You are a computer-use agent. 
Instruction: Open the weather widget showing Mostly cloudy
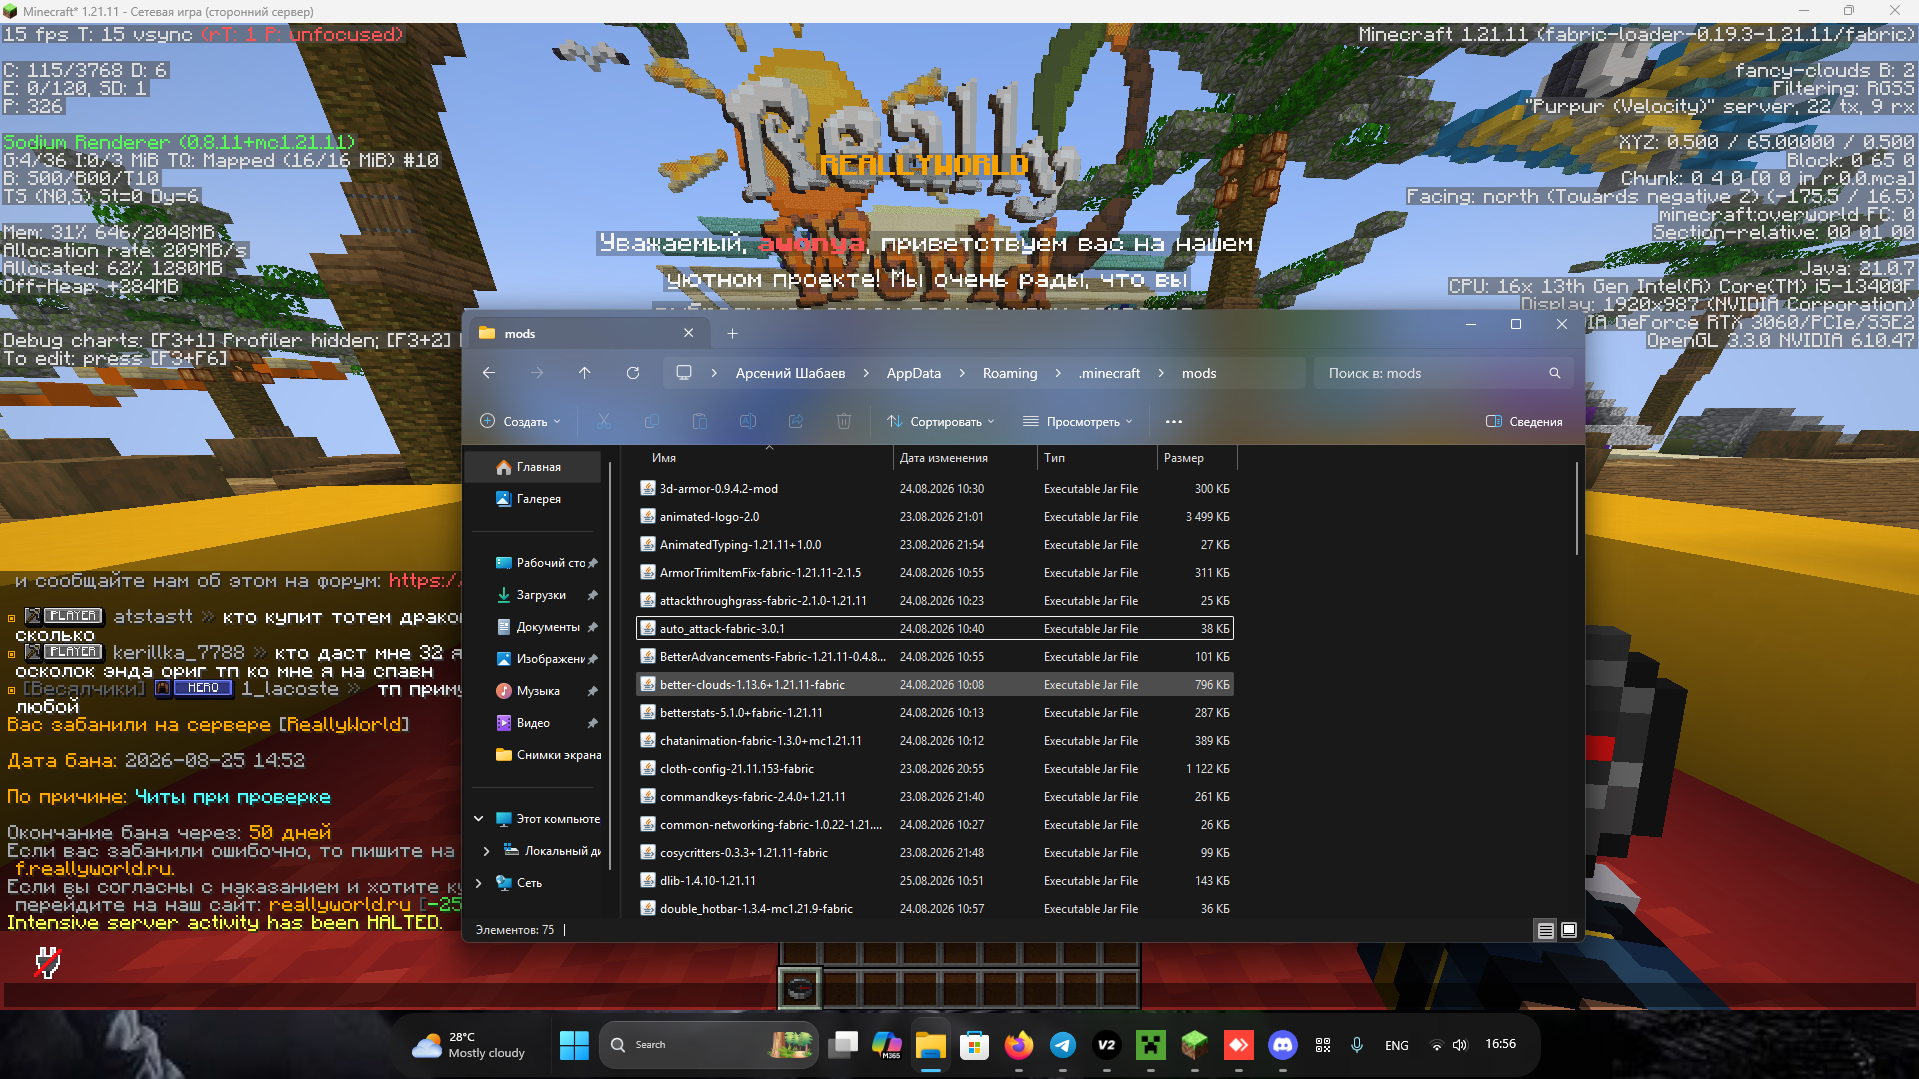(x=469, y=1045)
